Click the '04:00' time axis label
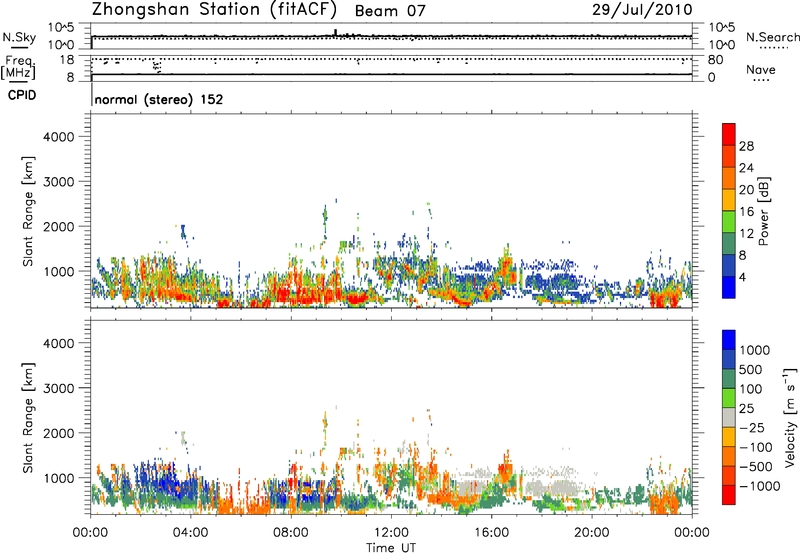800x554 pixels. [x=190, y=533]
